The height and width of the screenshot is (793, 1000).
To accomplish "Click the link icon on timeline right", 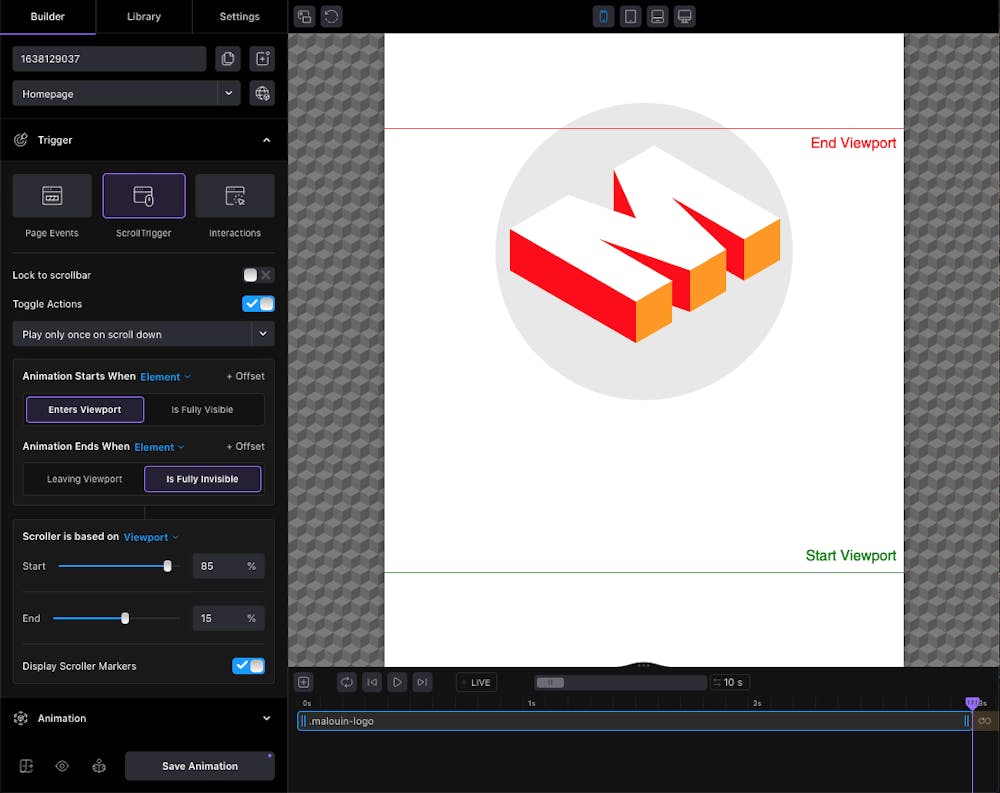I will pos(985,721).
